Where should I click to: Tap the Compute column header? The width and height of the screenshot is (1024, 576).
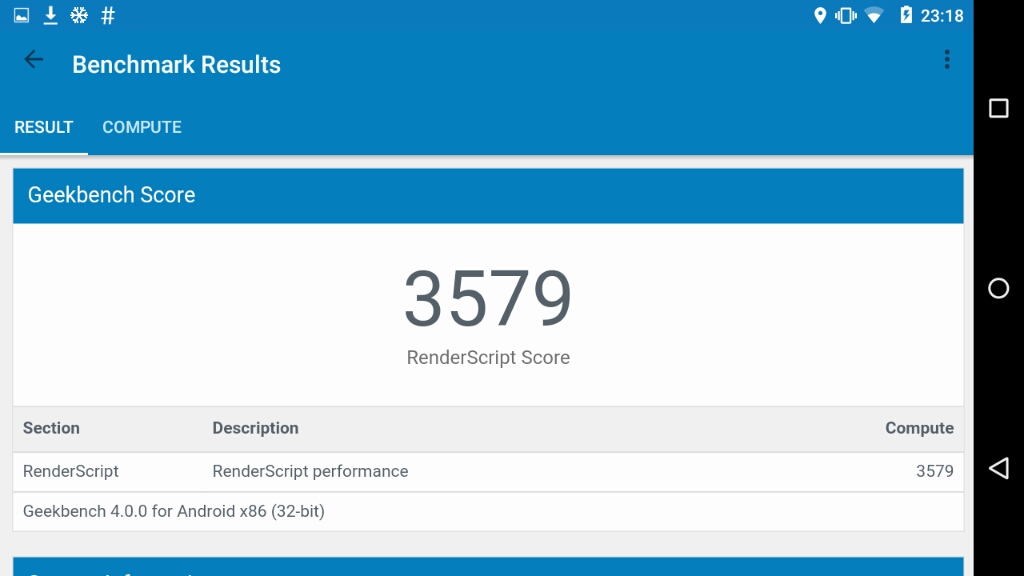919,428
